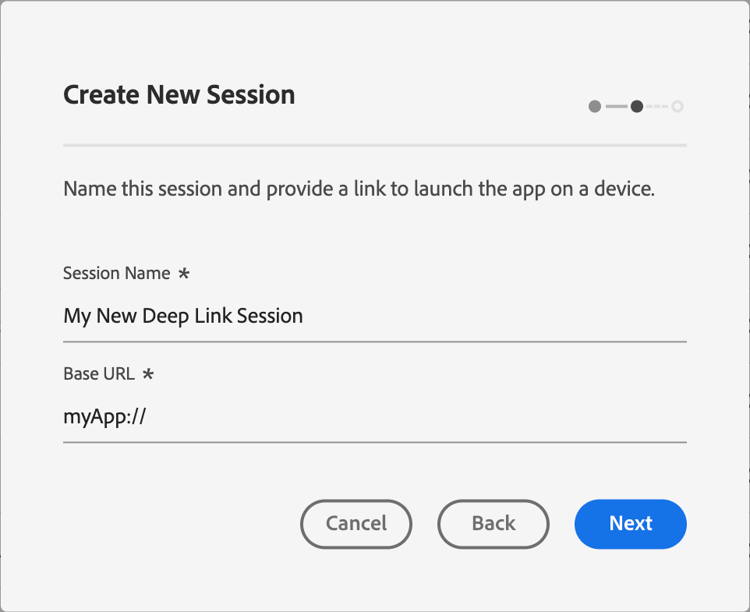Select the first step indicator dot
This screenshot has height=612, width=750.
point(595,106)
